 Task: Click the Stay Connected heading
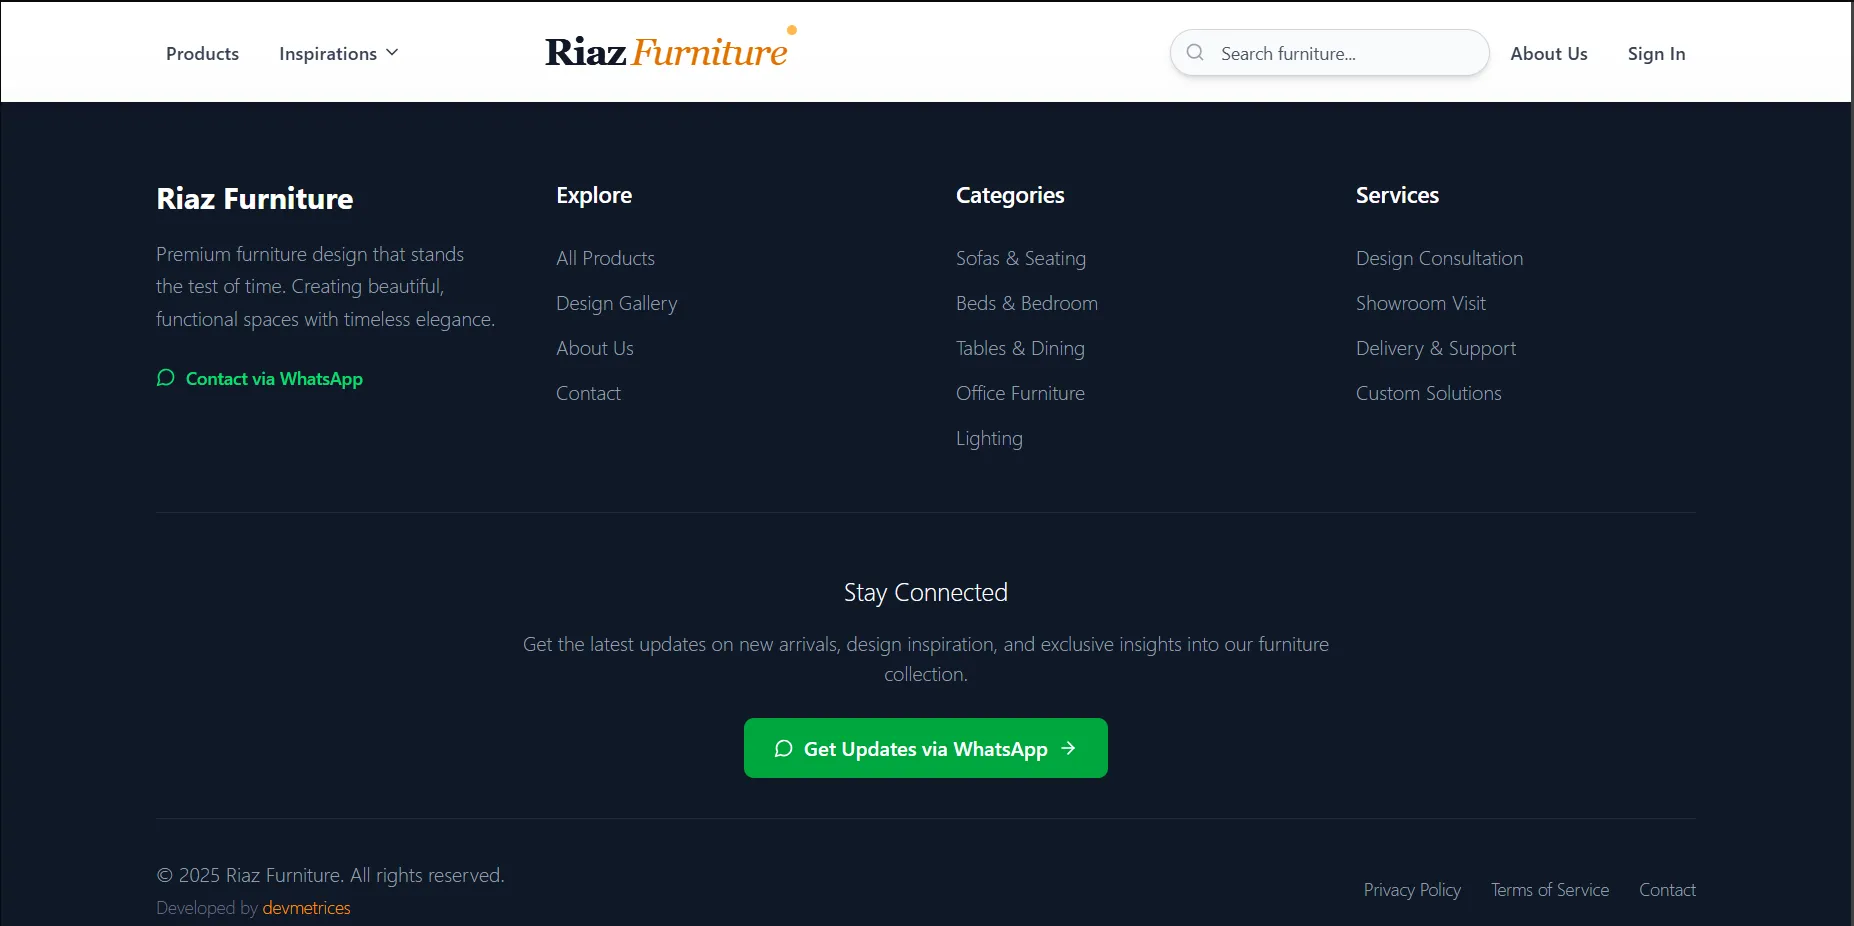coord(926,592)
